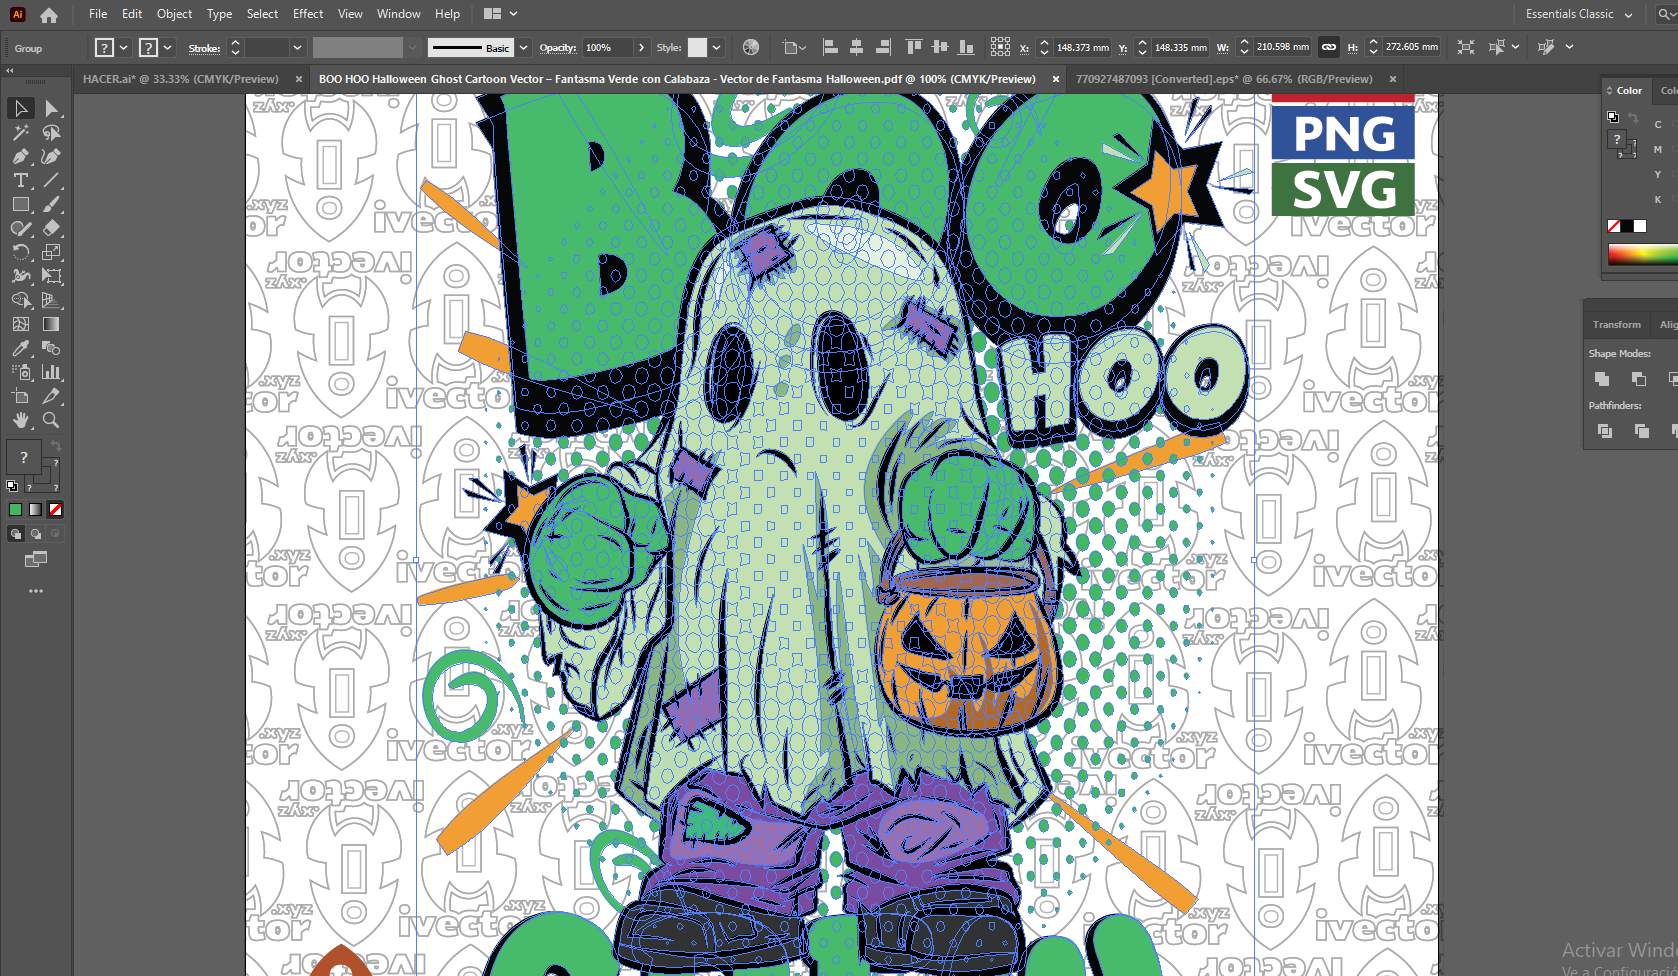Select the Zoom tool

pos(52,420)
